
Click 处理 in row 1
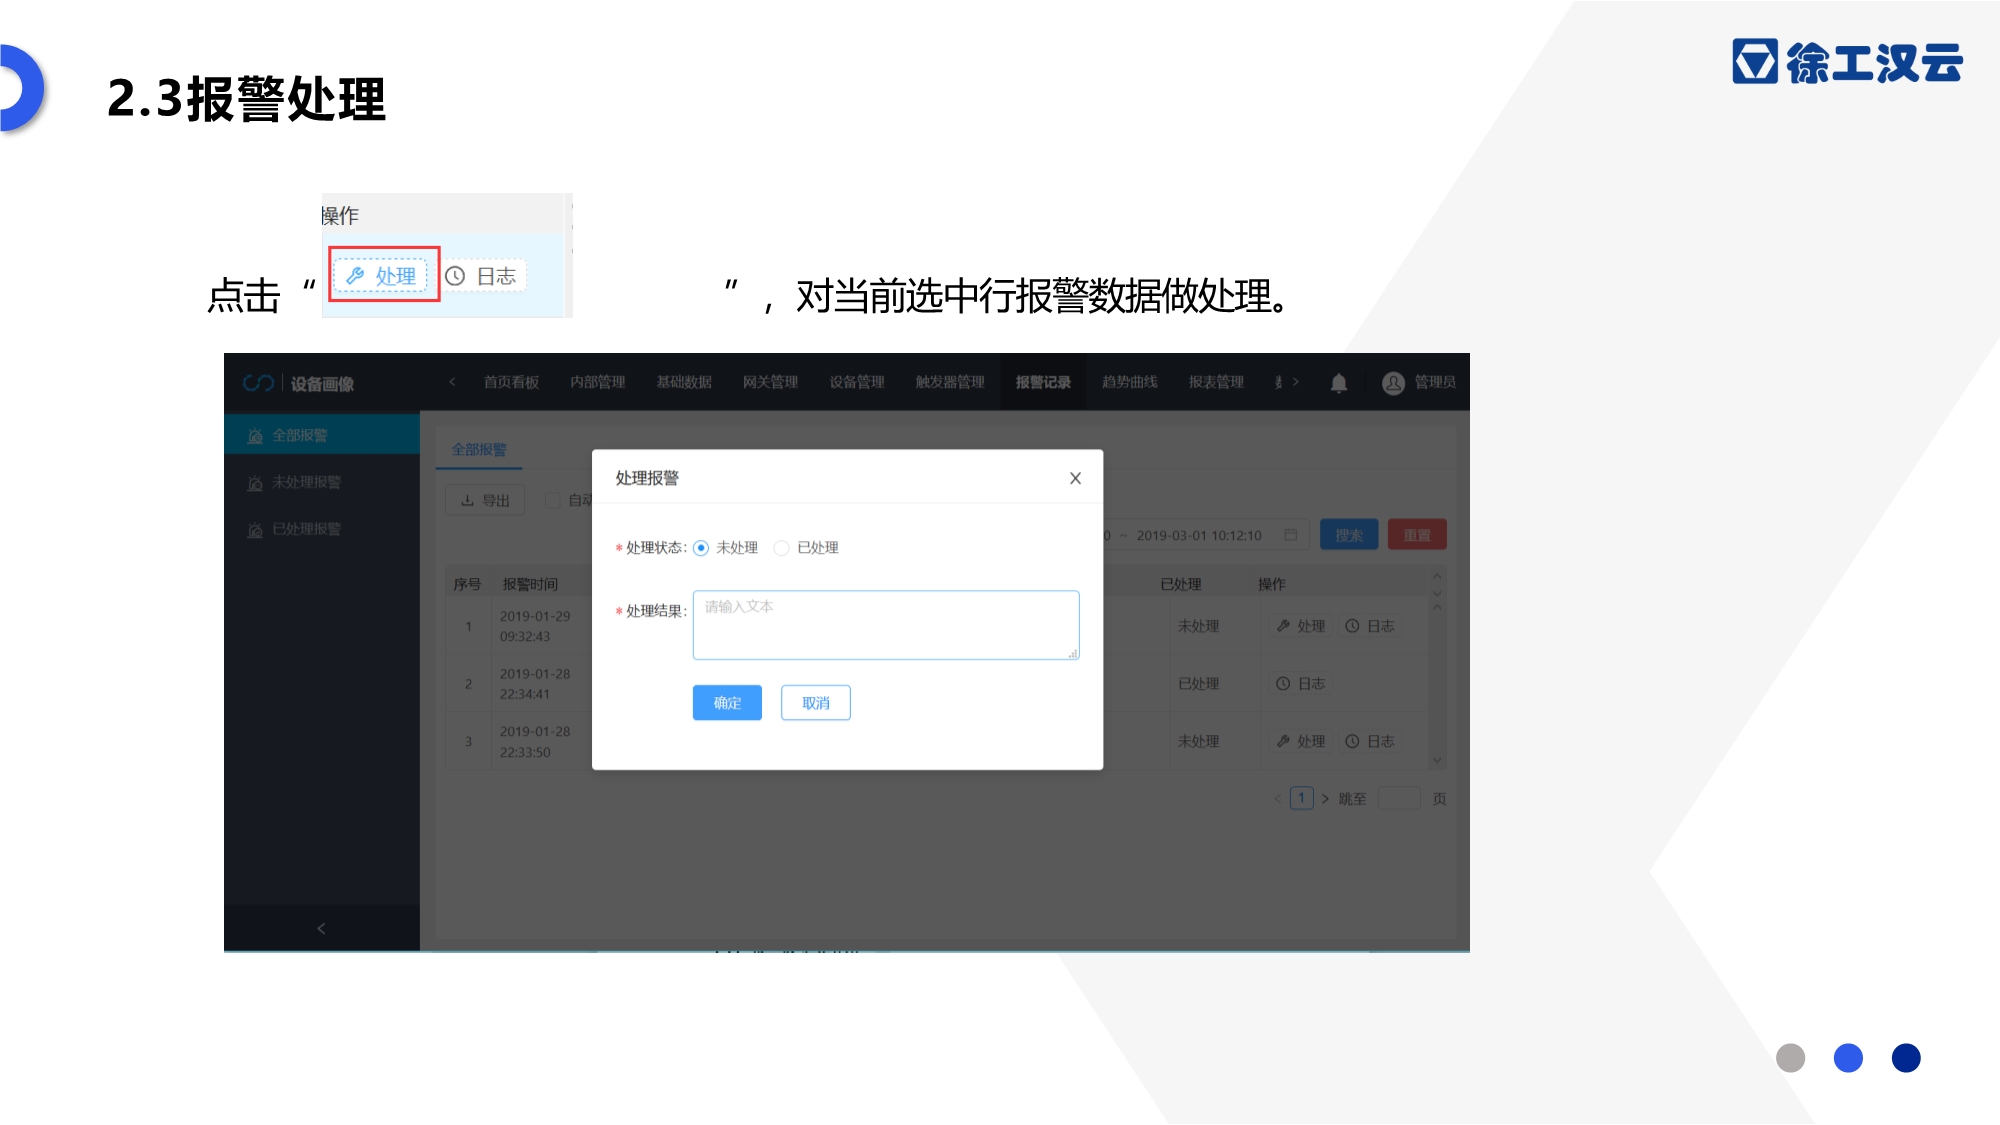[1301, 626]
